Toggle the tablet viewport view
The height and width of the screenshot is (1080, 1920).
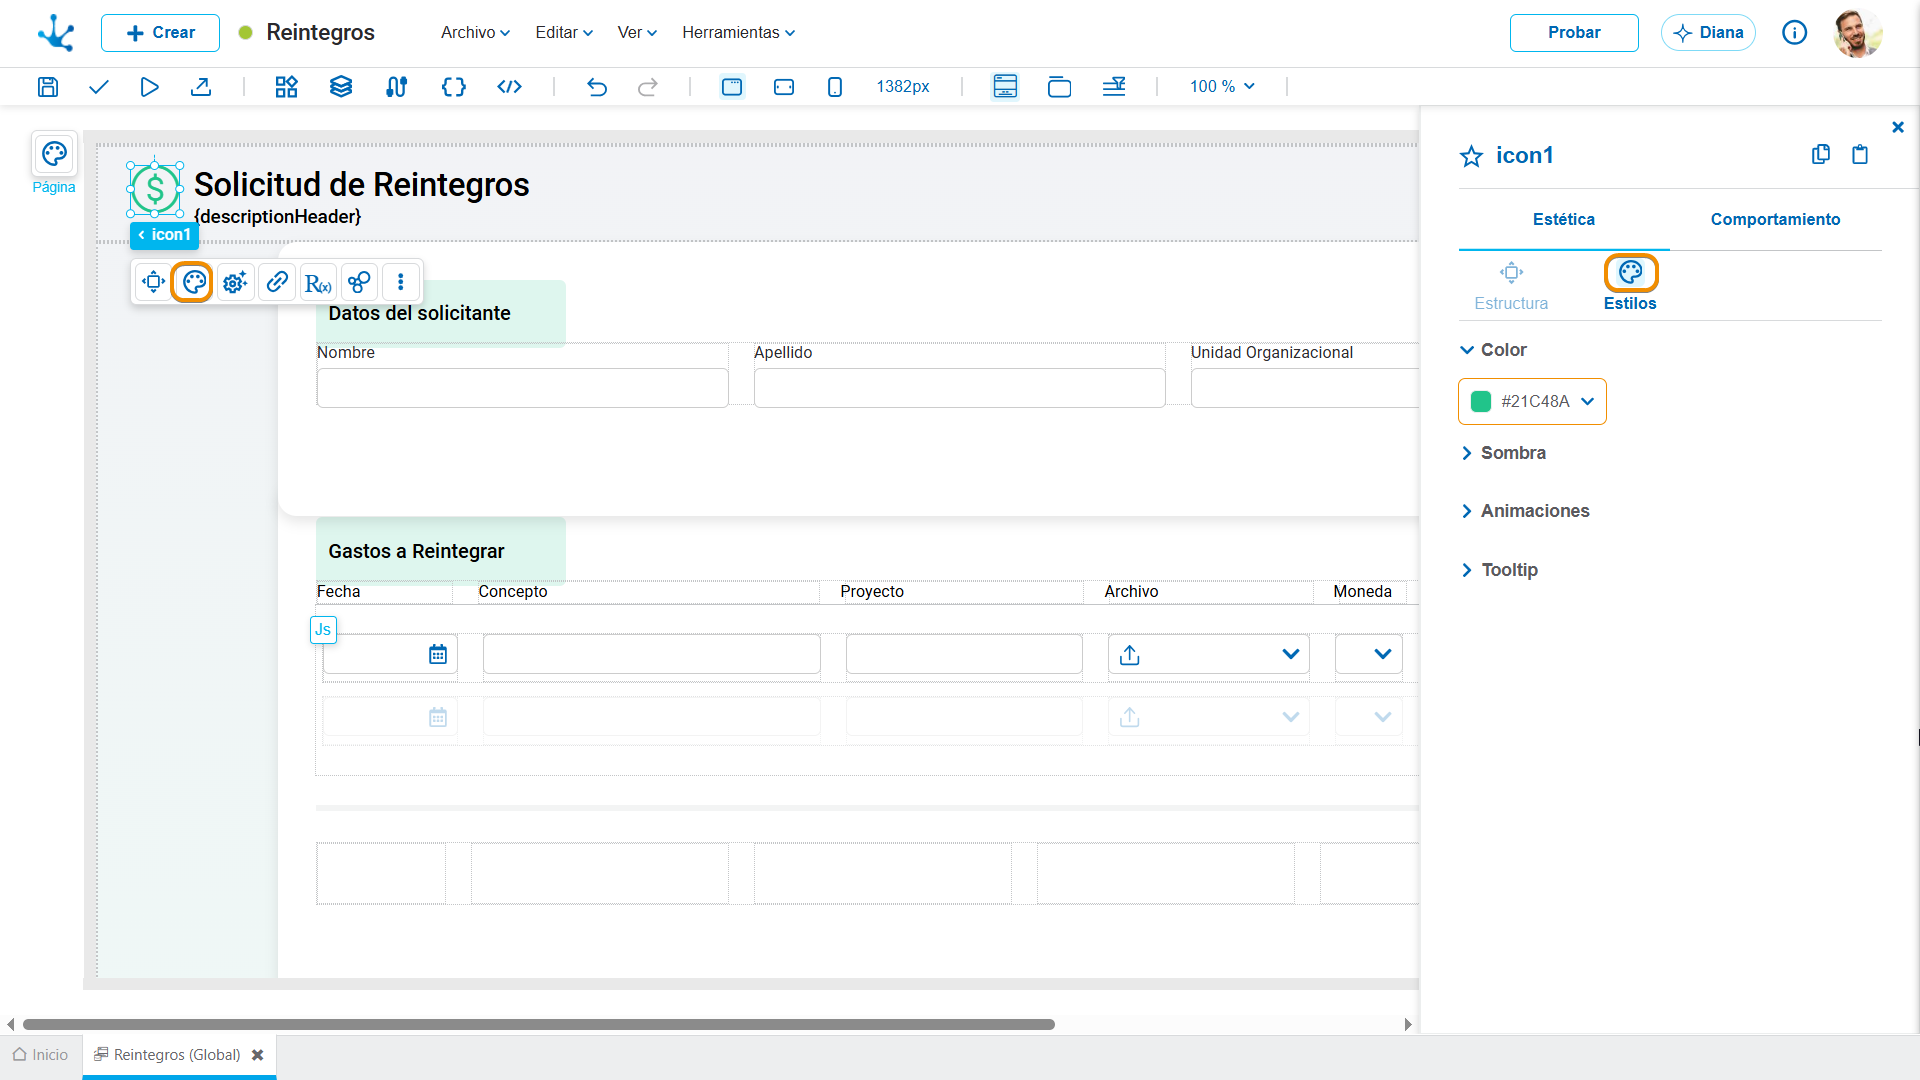point(784,87)
